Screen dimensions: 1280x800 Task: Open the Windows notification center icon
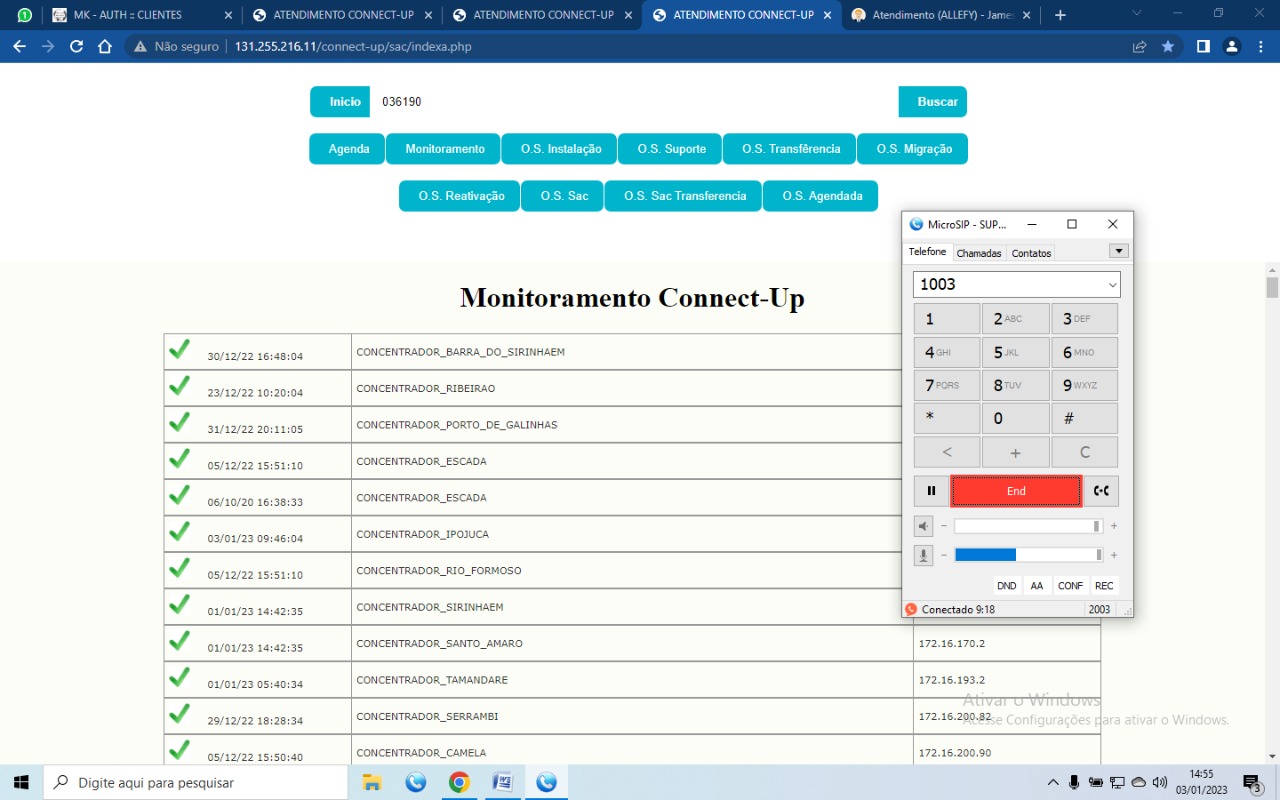(x=1252, y=782)
